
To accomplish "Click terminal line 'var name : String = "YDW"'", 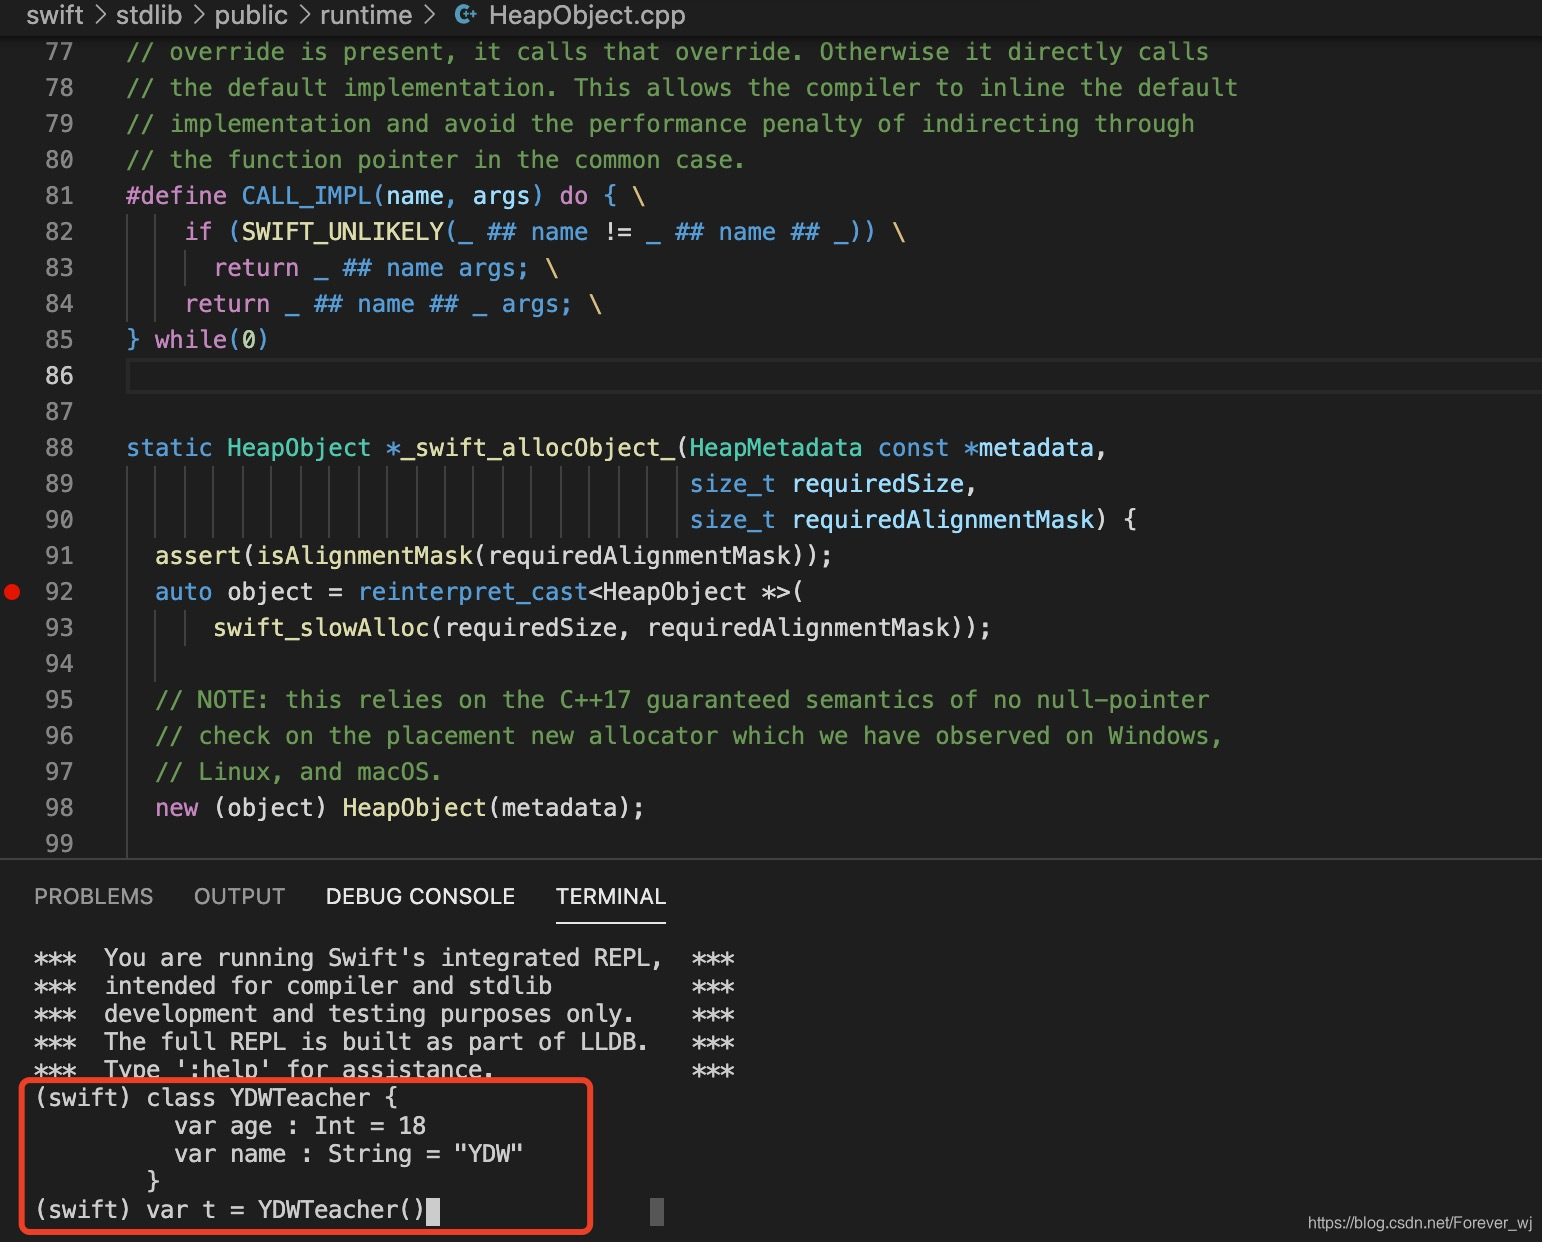I will (x=349, y=1154).
